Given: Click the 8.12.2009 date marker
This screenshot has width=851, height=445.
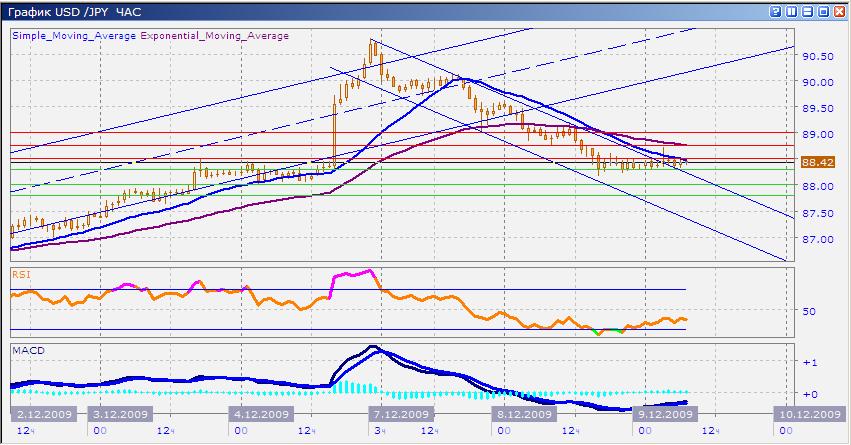Looking at the screenshot, I should point(524,414).
